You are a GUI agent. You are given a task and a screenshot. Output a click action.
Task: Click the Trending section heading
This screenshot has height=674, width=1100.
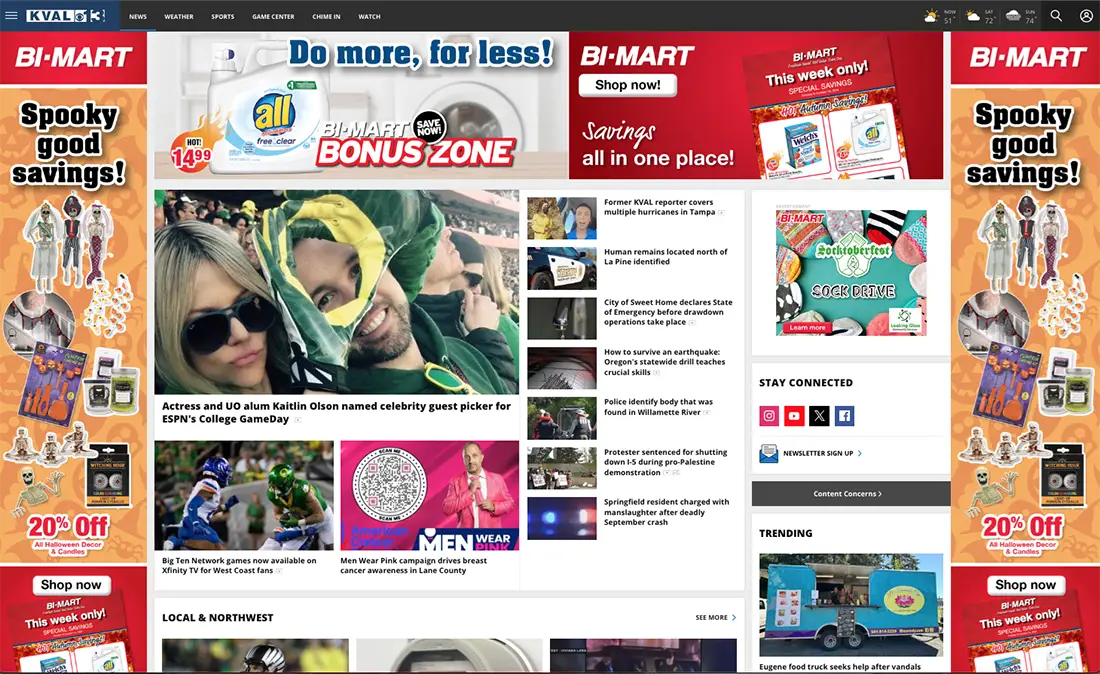[786, 533]
